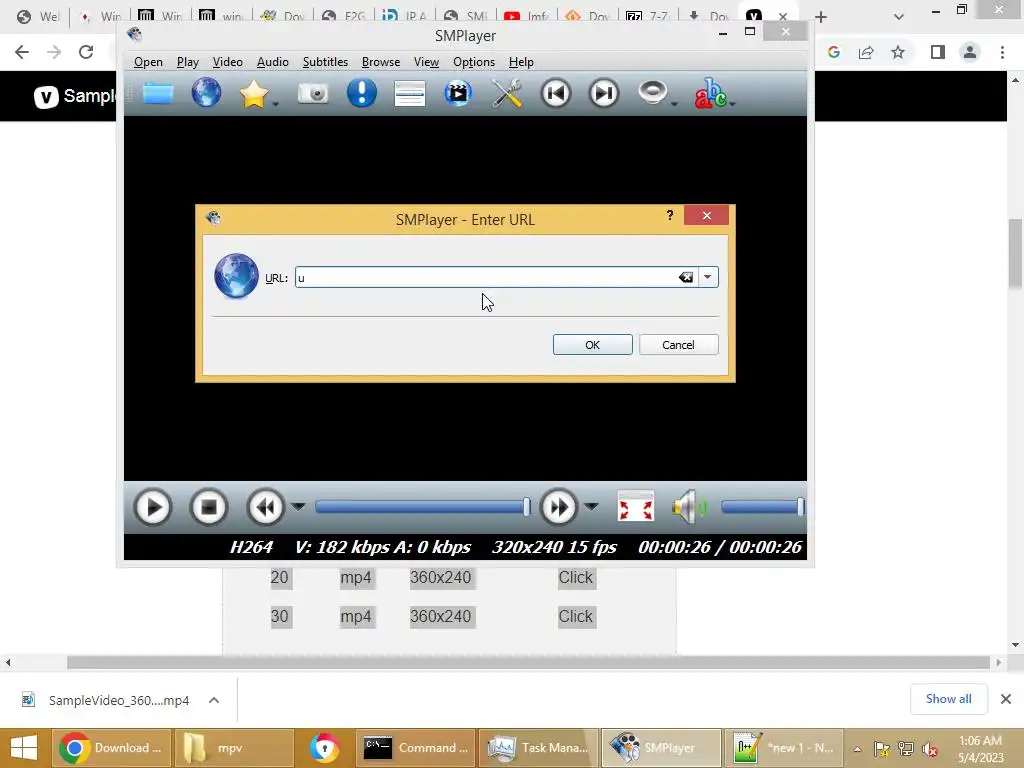Click the rewind button
1024x768 pixels.
pyautogui.click(x=265, y=507)
